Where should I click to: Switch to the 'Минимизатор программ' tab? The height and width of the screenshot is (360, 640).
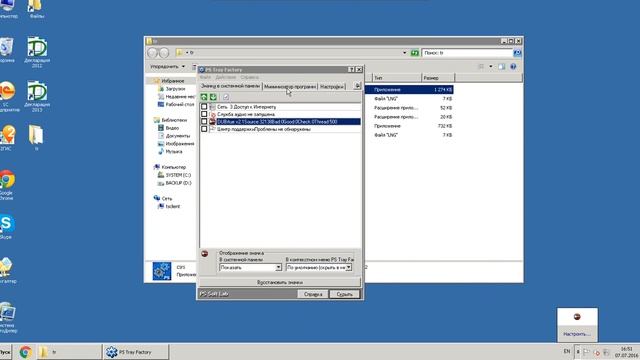[x=290, y=87]
